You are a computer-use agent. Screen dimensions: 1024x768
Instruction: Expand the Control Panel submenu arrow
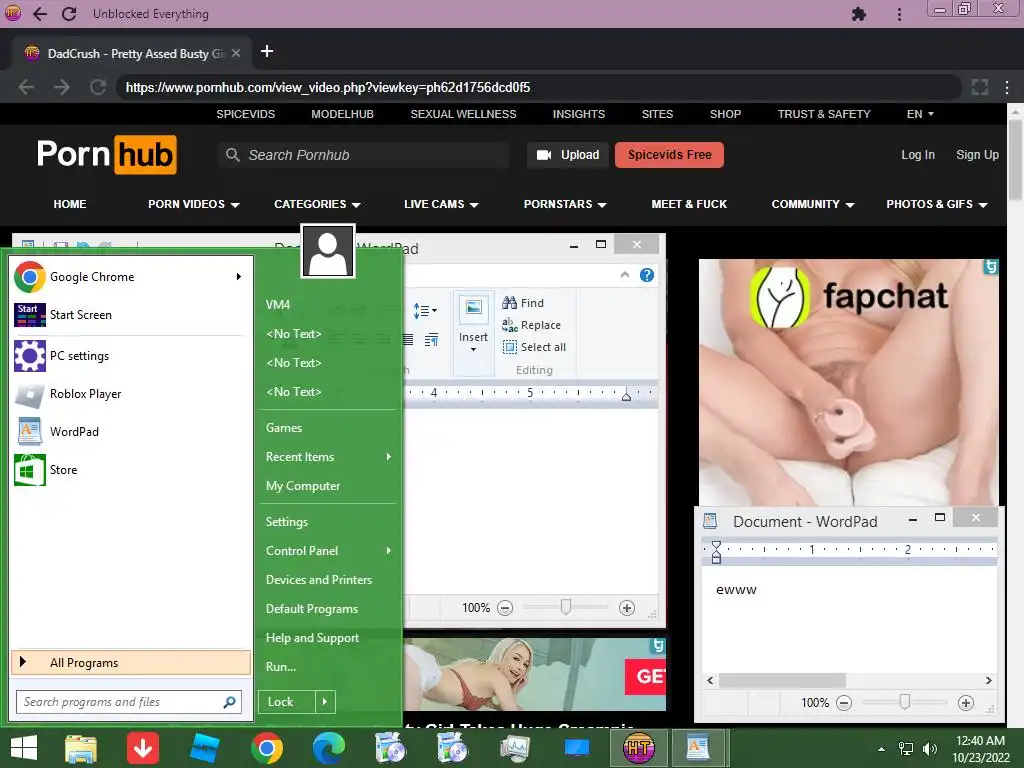(x=389, y=551)
